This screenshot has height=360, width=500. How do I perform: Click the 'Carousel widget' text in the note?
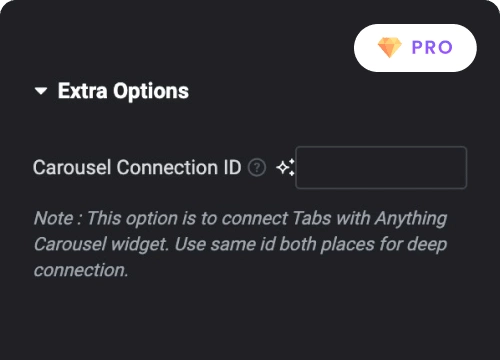(101, 245)
